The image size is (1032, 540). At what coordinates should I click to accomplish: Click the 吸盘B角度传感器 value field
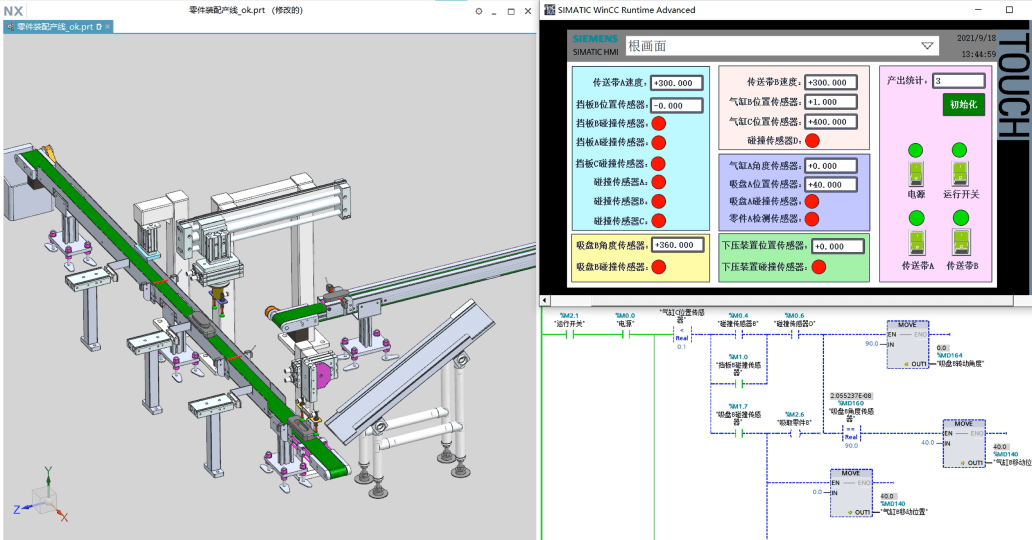678,245
